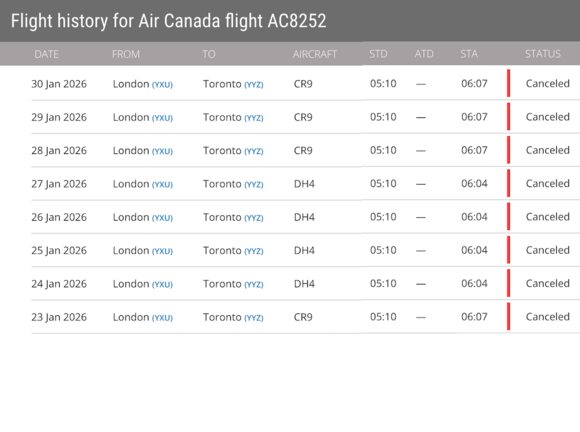Click the DH4 aircraft on 26 Jan
The height and width of the screenshot is (432, 580).
coord(304,217)
